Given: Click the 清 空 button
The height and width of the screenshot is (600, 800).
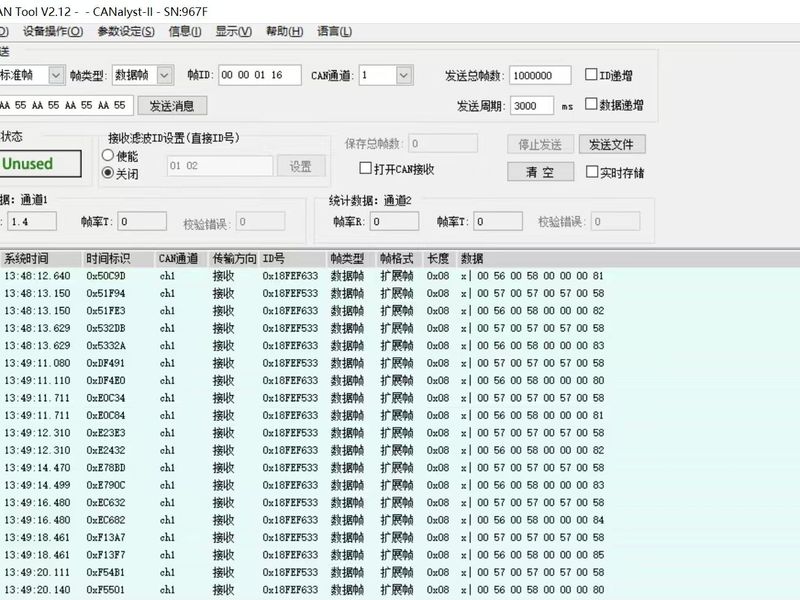Looking at the screenshot, I should pyautogui.click(x=540, y=172).
